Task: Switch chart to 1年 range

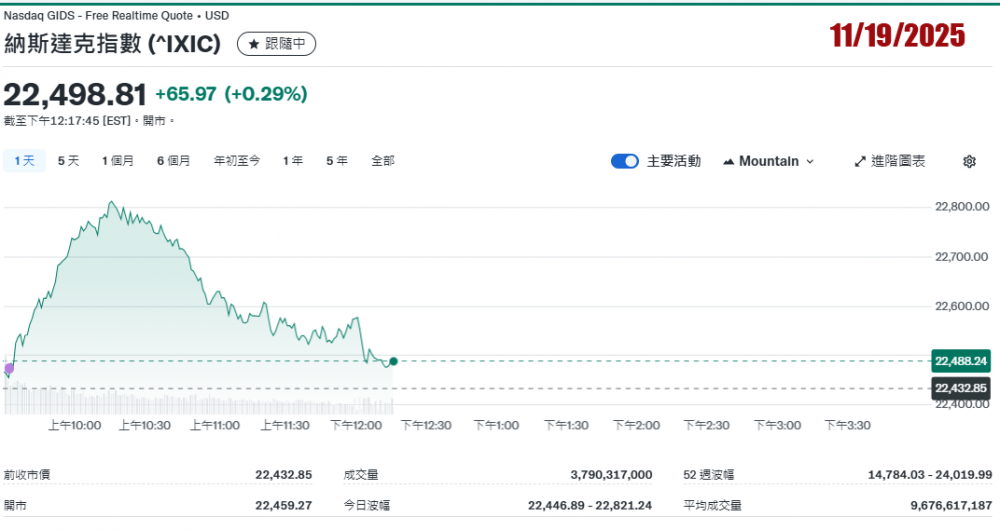Action: 293,161
